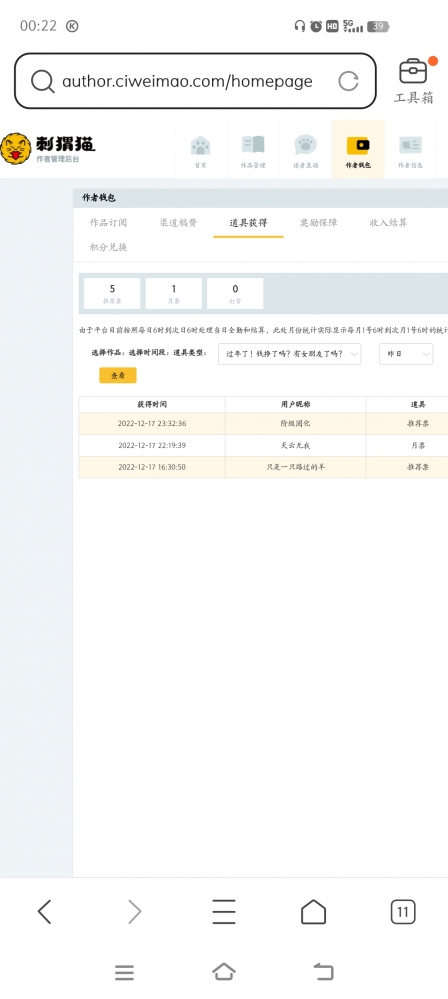
Task: Click the user name 只是一只路过的羊
Action: (296, 467)
